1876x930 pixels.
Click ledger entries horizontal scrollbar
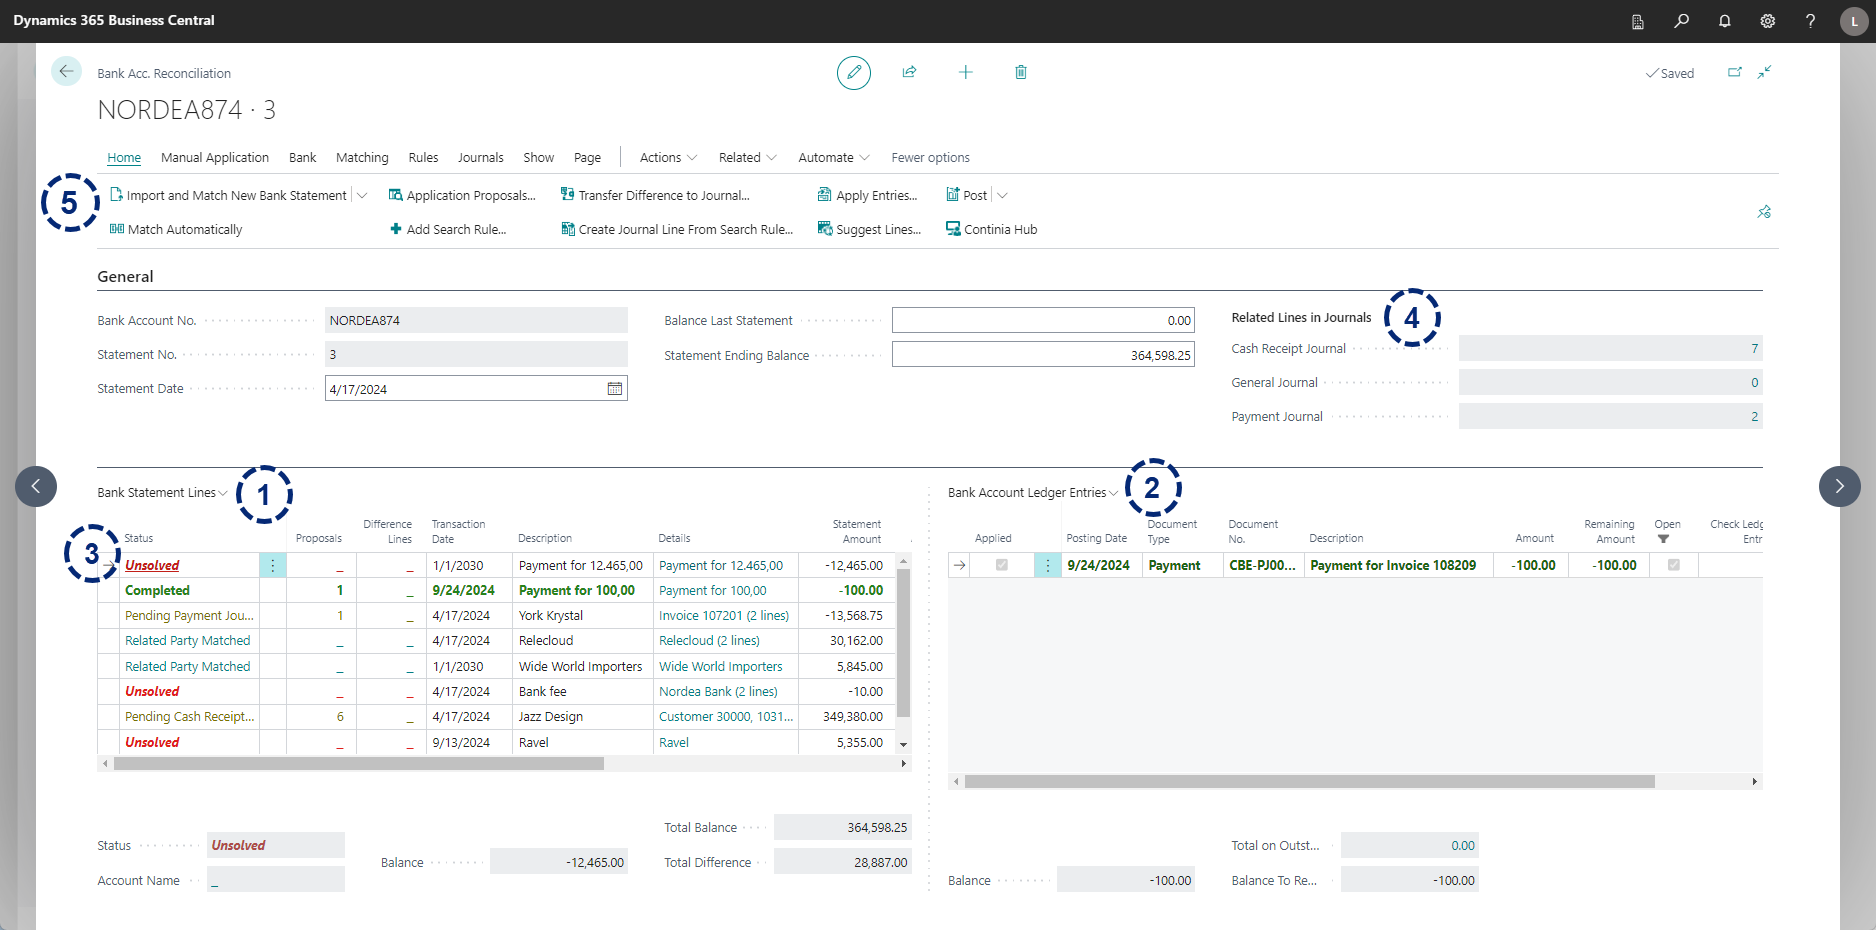[1309, 782]
